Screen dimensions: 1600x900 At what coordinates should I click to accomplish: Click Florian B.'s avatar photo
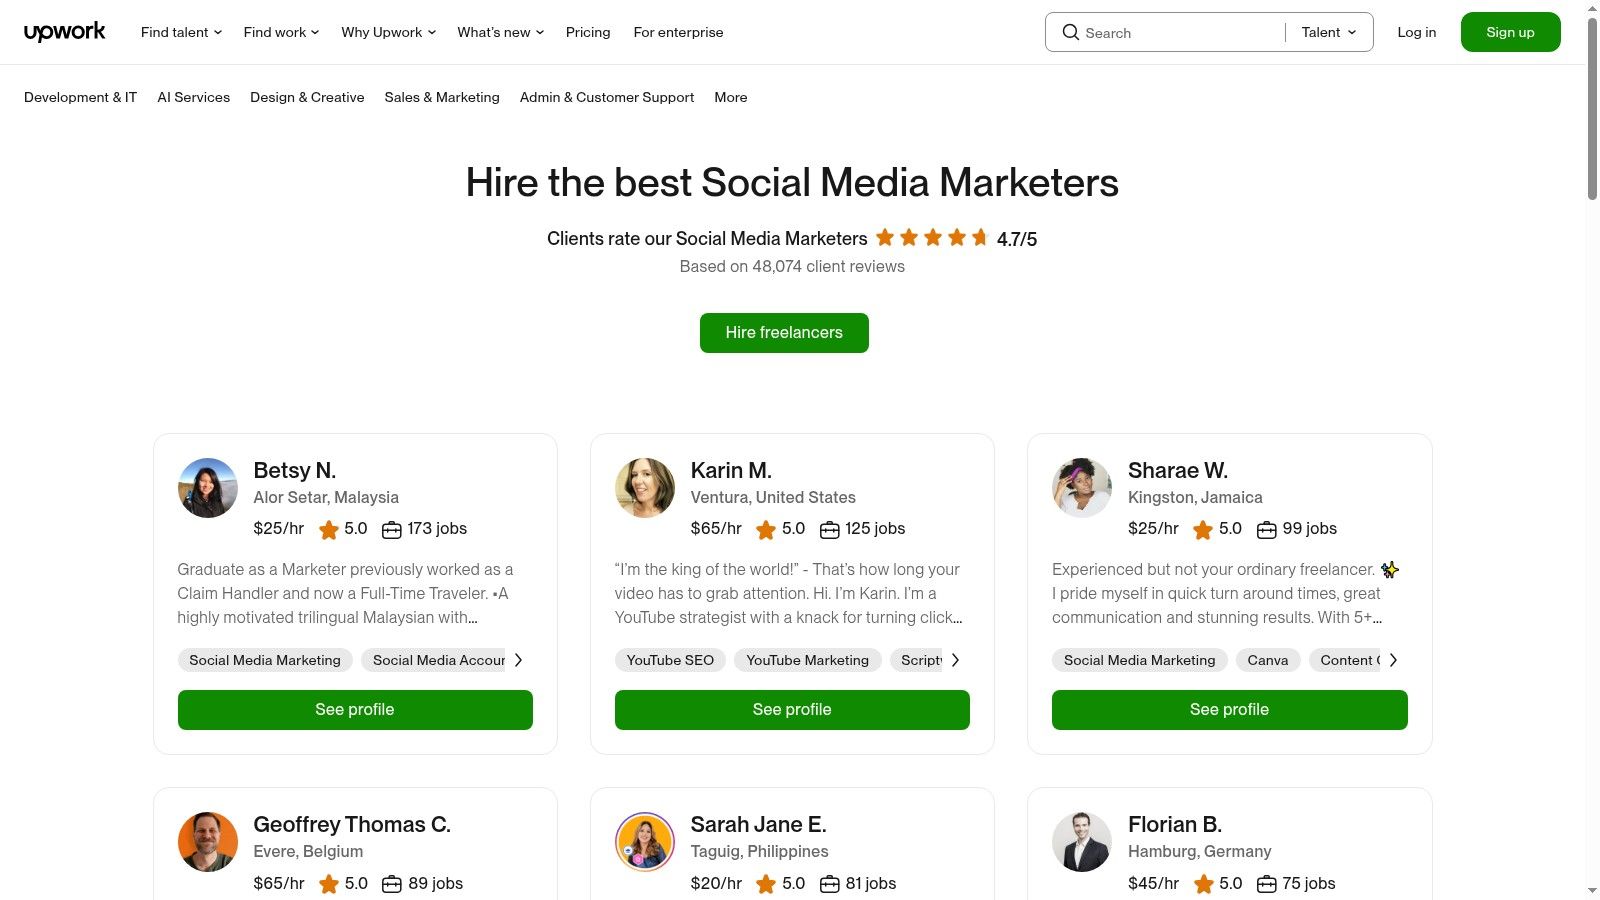(x=1082, y=842)
